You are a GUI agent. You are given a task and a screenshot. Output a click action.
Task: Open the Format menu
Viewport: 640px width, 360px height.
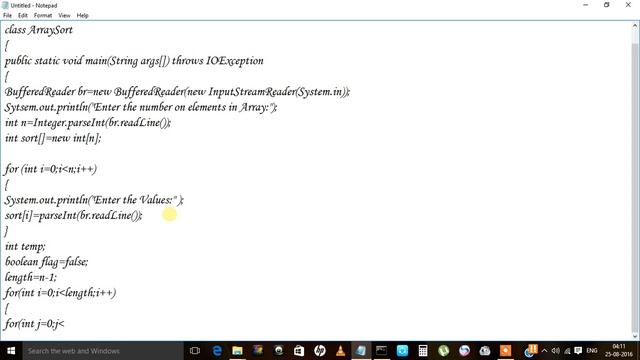(x=43, y=16)
